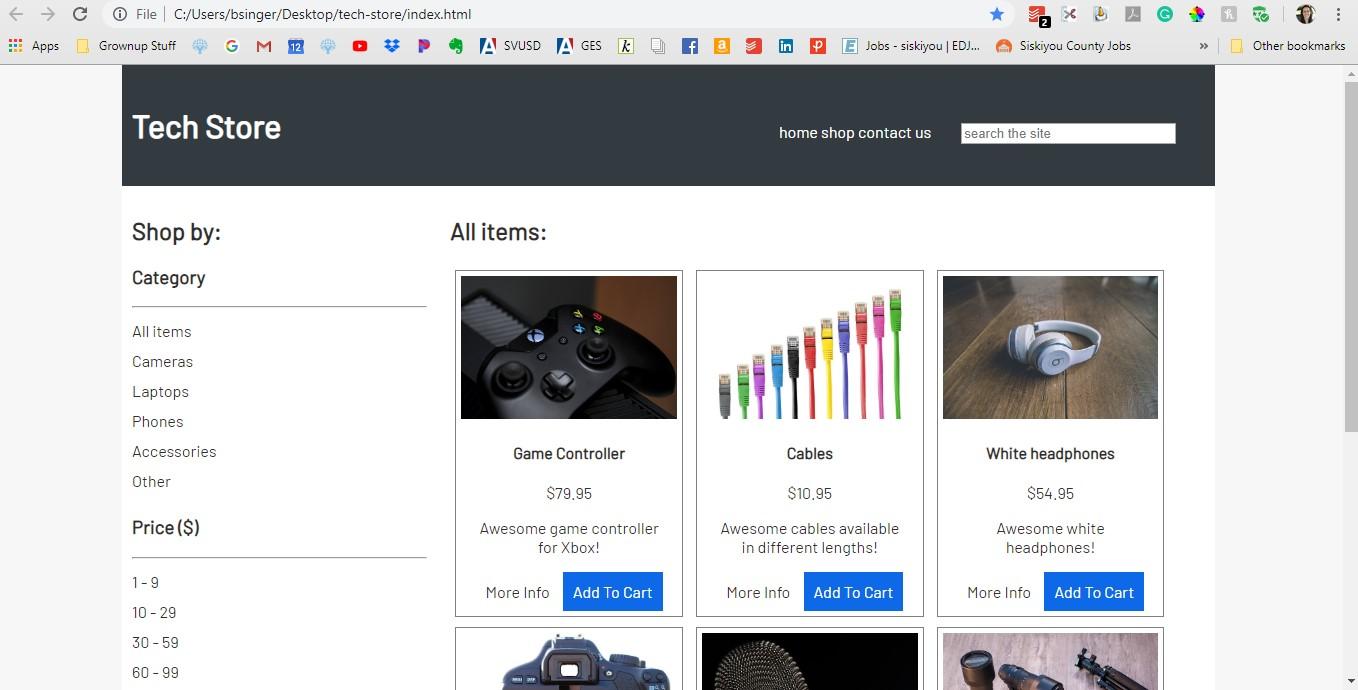1358x690 pixels.
Task: Open the Facebook bookmark icon
Action: click(690, 45)
